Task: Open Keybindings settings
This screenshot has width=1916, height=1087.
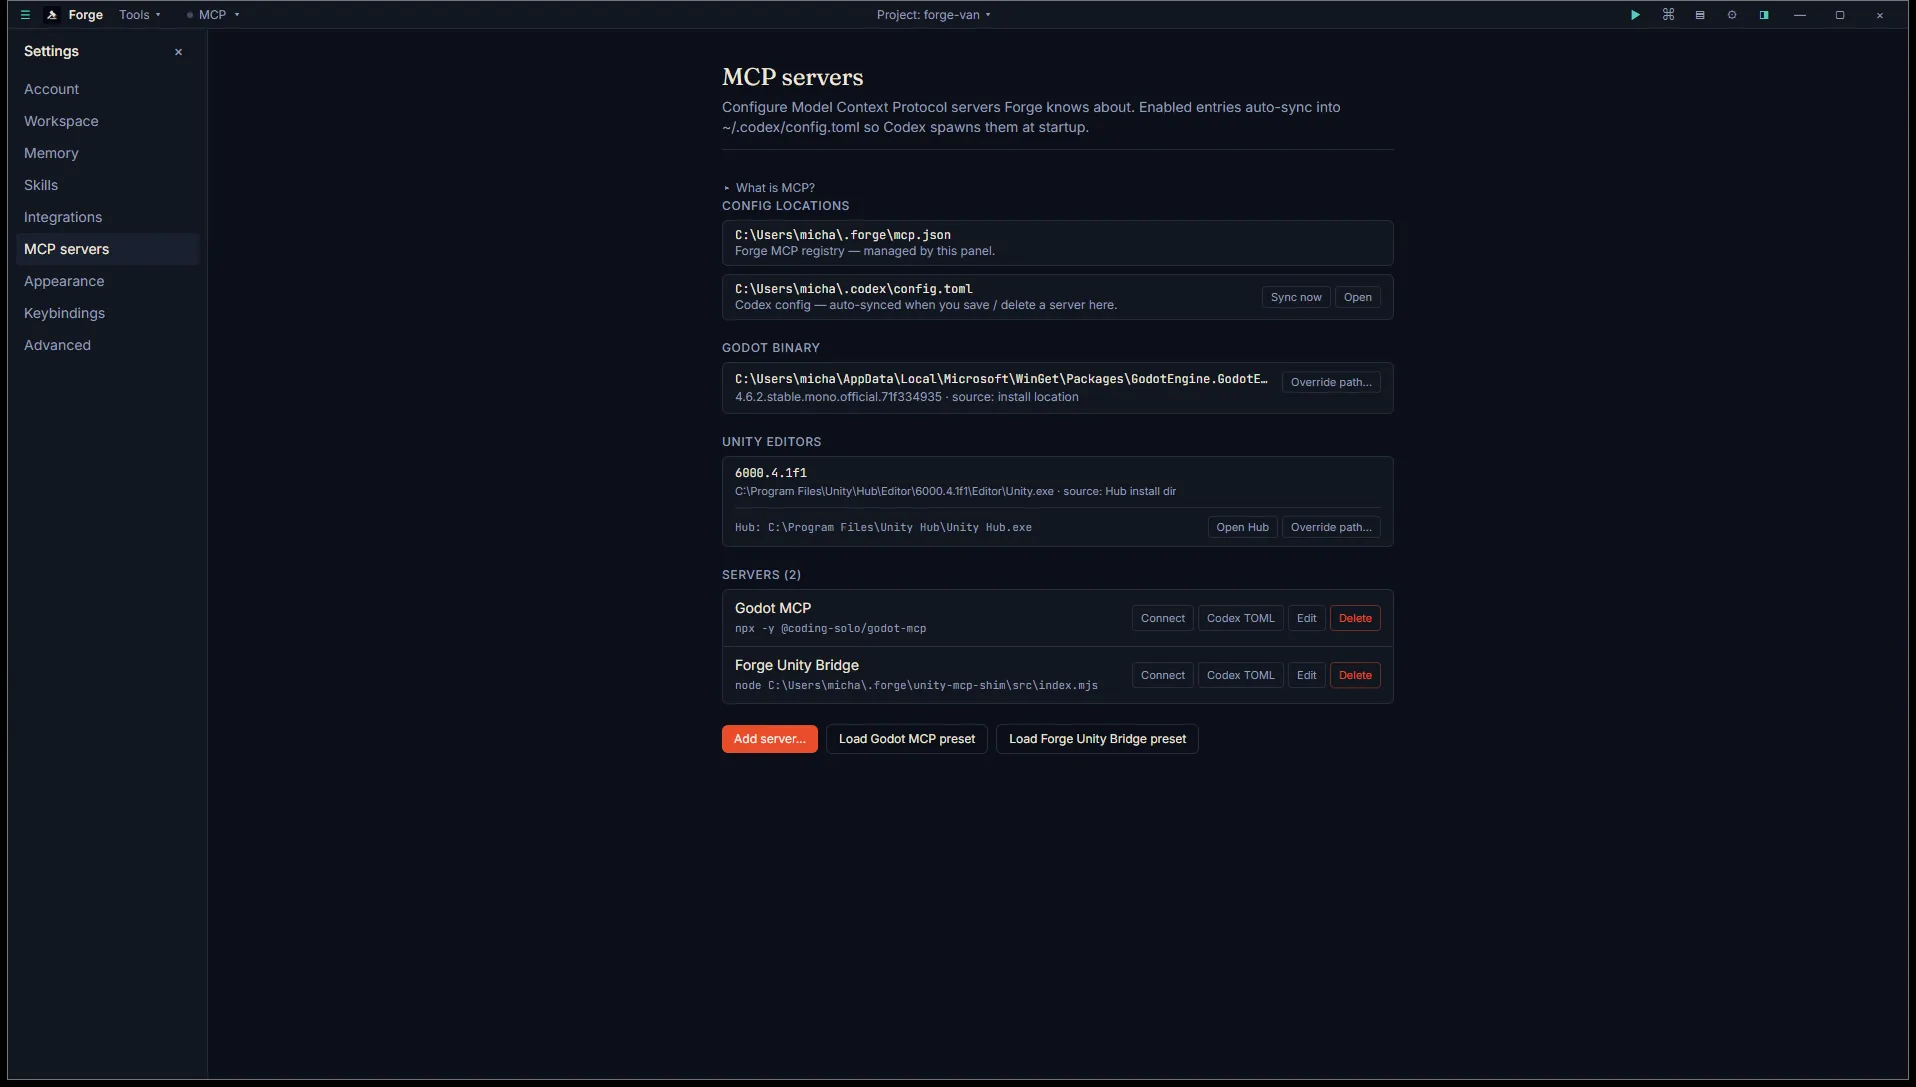Action: (x=108, y=313)
